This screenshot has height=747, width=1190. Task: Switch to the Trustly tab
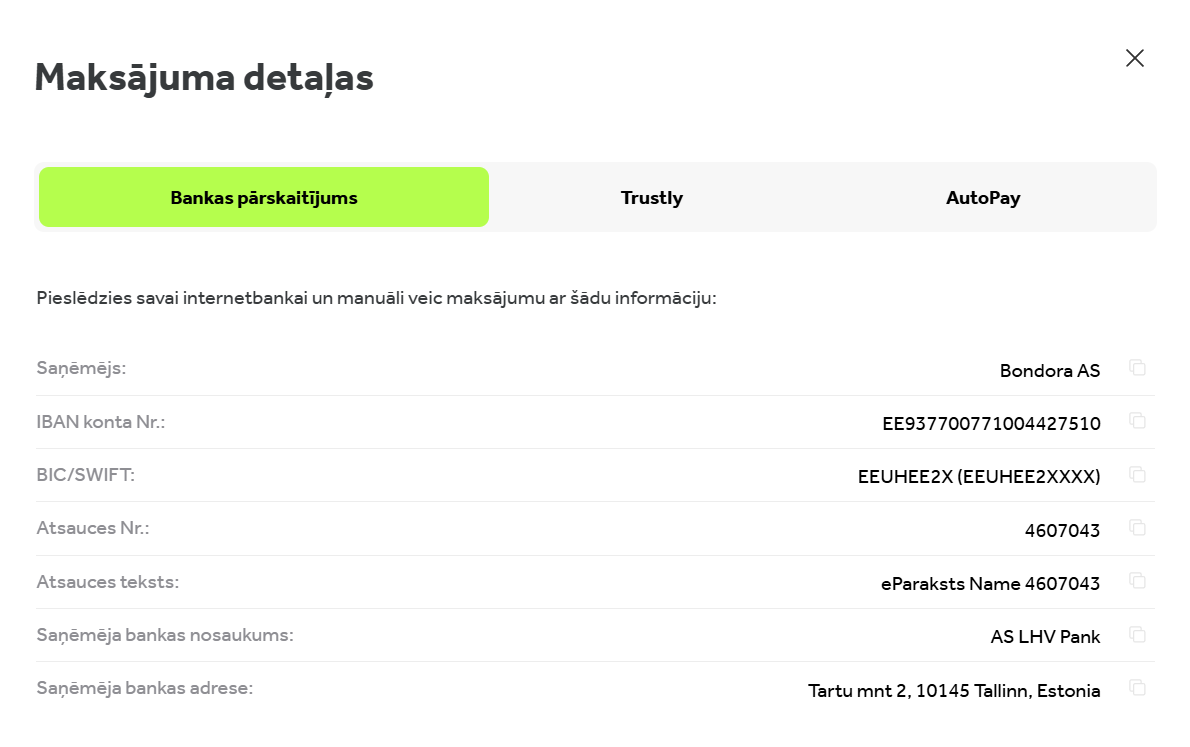coord(651,197)
